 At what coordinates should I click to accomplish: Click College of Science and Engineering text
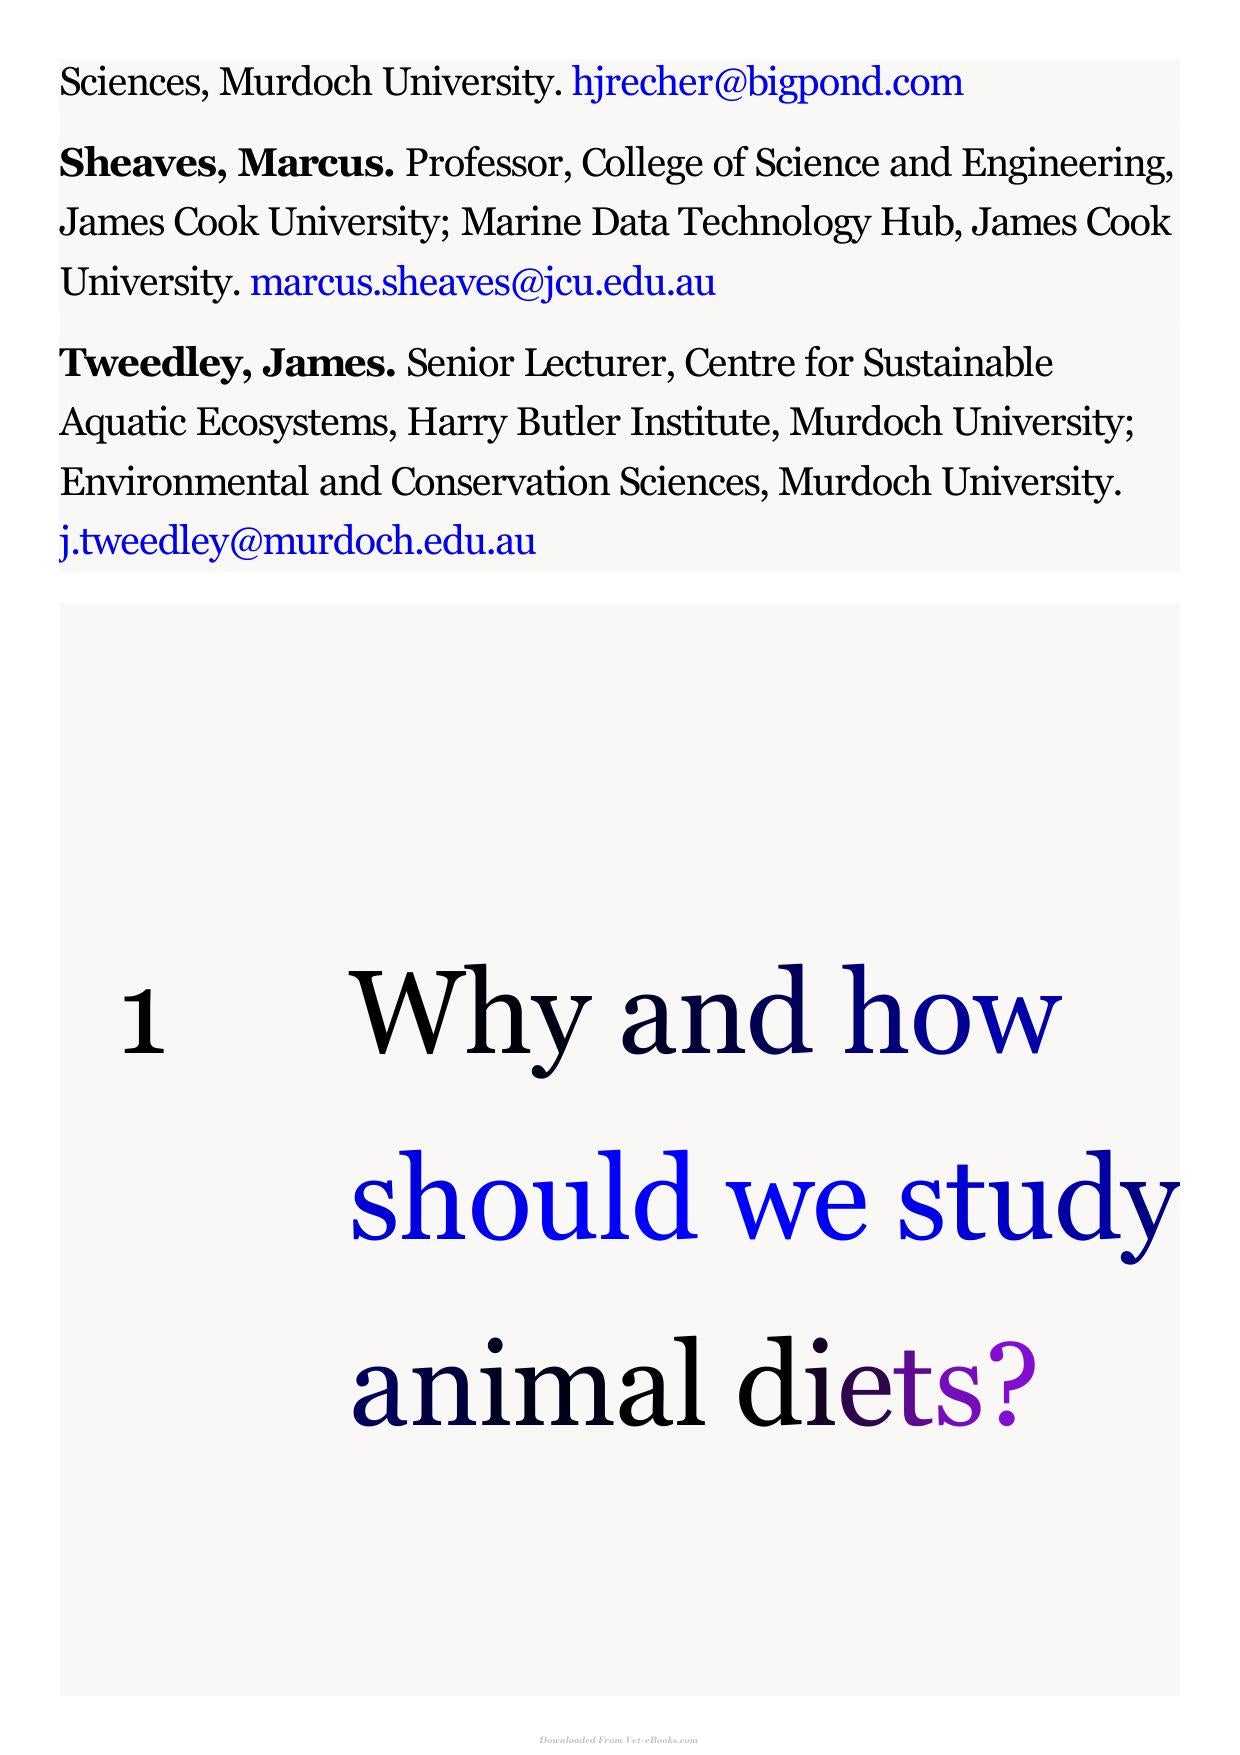coord(877,163)
